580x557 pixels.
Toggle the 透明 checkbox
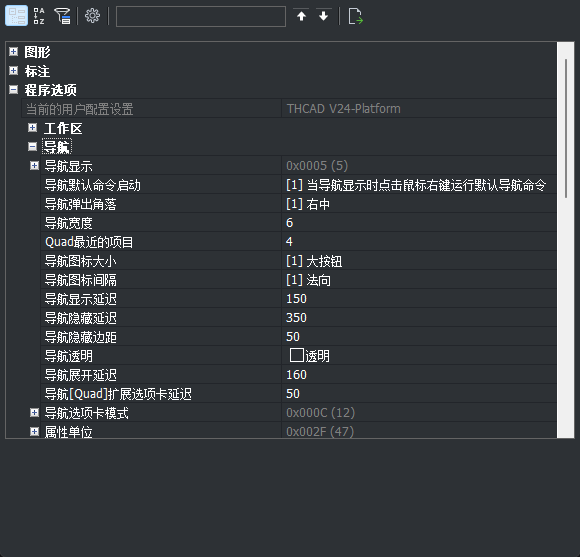pyautogui.click(x=297, y=355)
